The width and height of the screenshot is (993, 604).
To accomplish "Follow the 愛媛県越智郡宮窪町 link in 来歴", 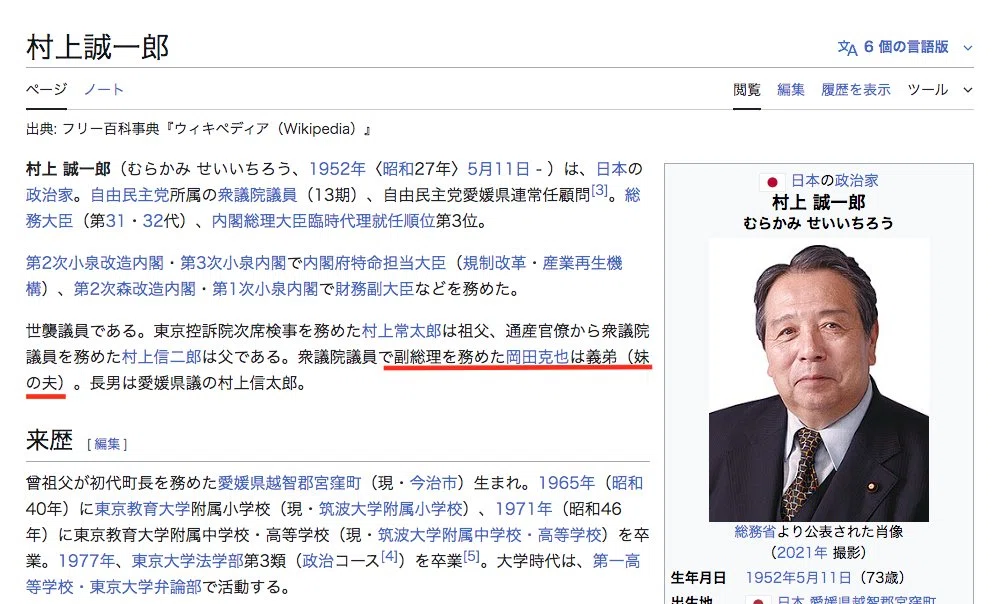I will [289, 483].
